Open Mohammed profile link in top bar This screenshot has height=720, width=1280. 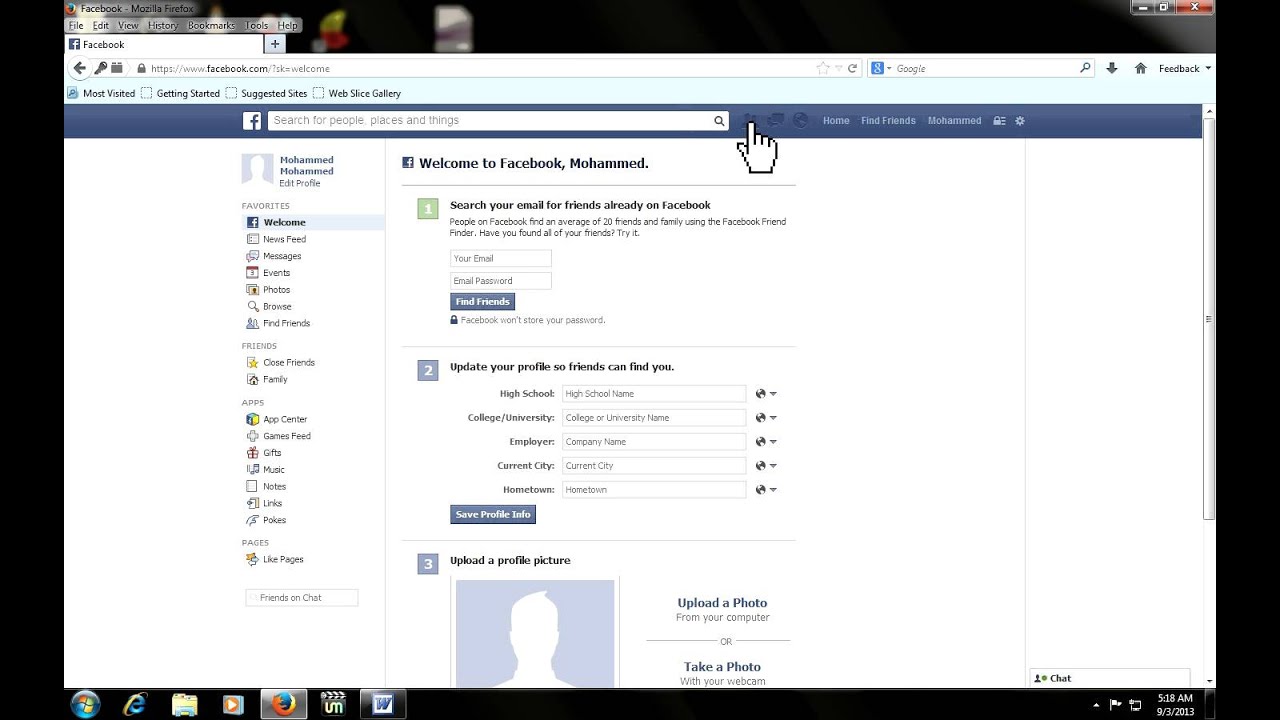pos(954,121)
